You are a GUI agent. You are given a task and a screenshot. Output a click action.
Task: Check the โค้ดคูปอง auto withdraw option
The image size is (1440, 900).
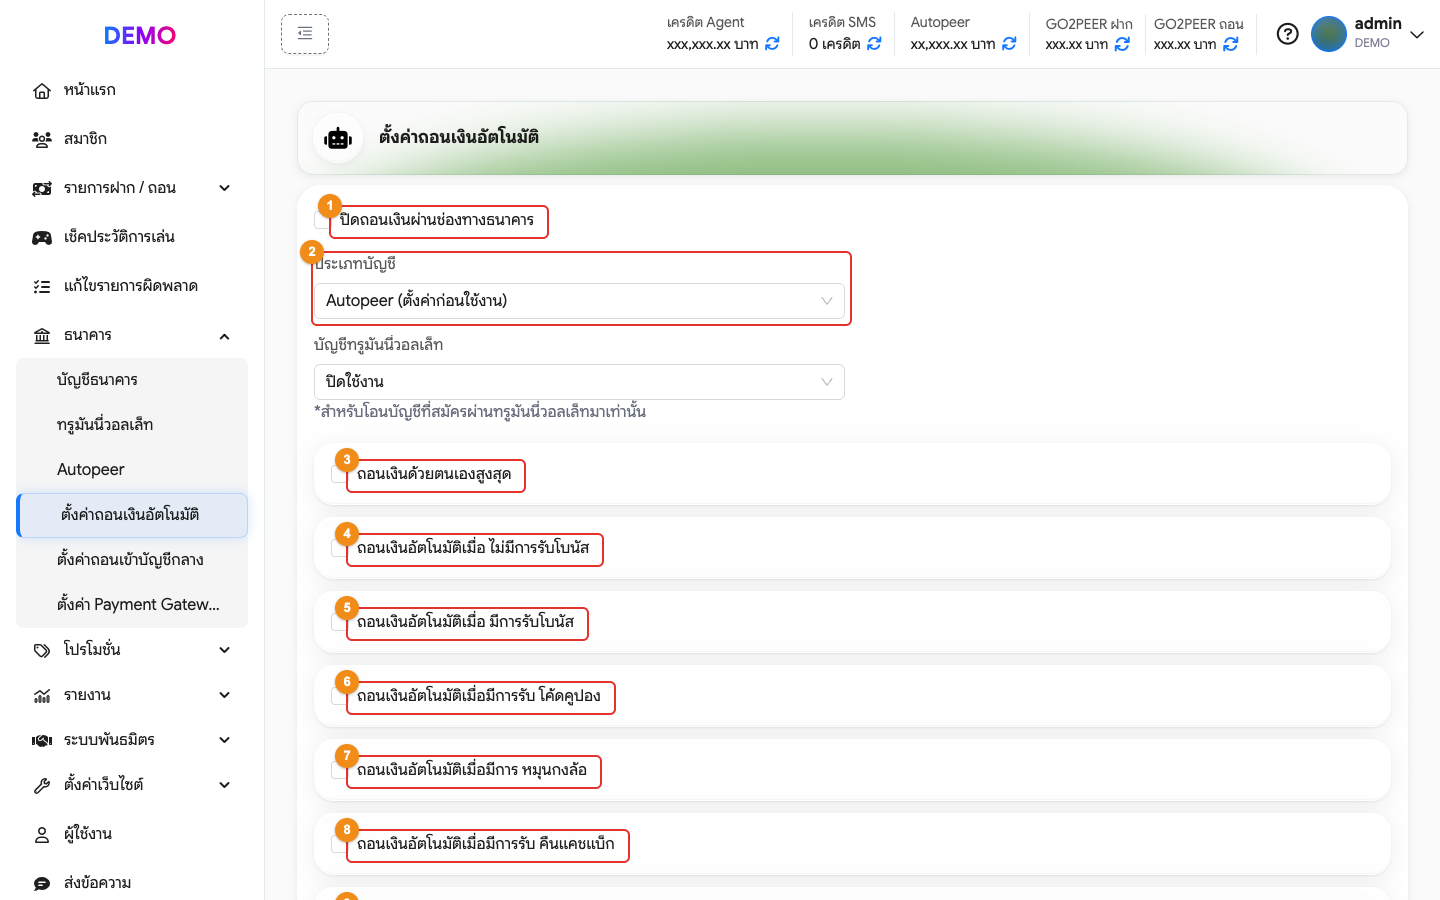339,696
